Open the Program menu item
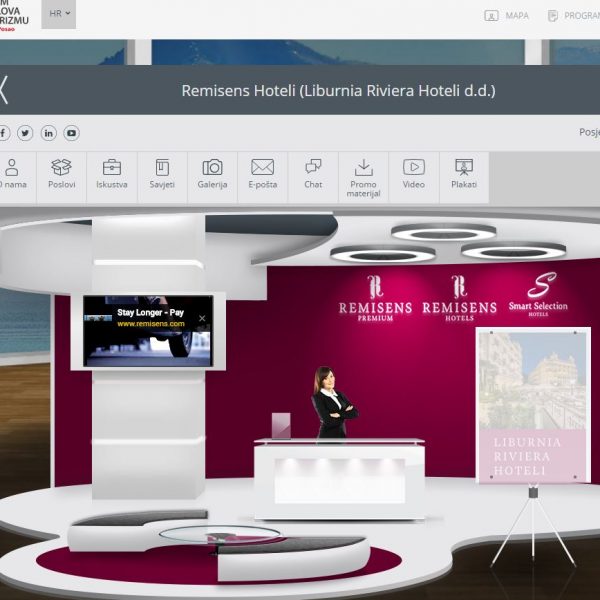 click(574, 16)
